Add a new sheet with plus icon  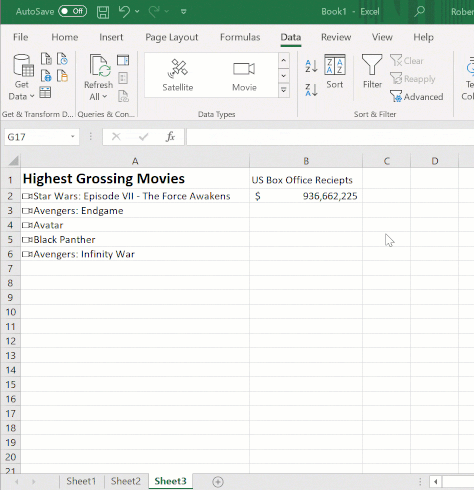click(218, 482)
